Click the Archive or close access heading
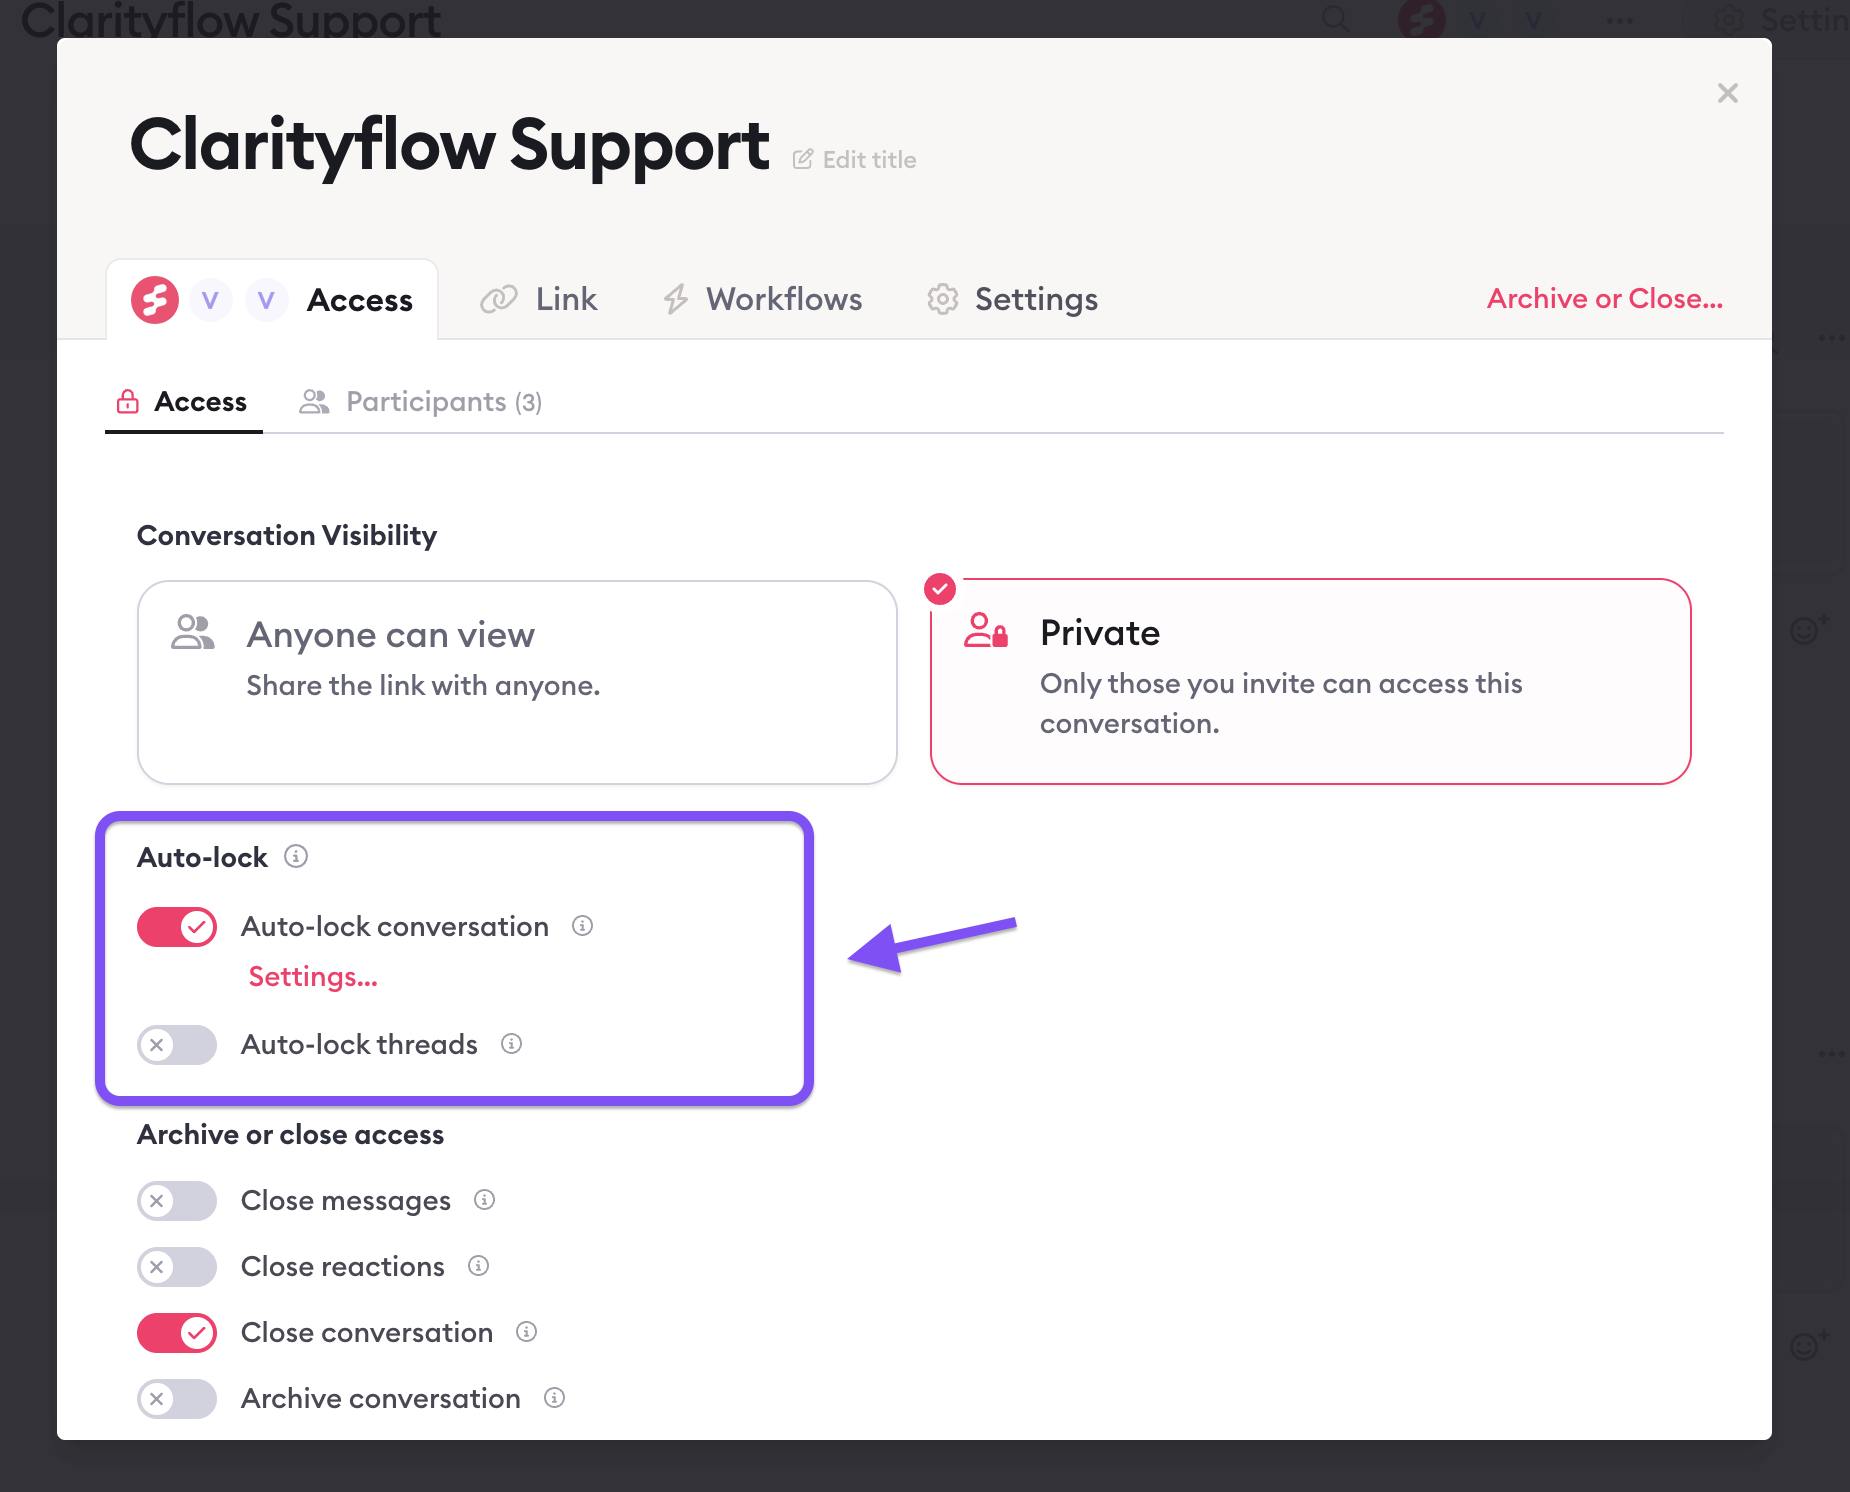 click(291, 1135)
